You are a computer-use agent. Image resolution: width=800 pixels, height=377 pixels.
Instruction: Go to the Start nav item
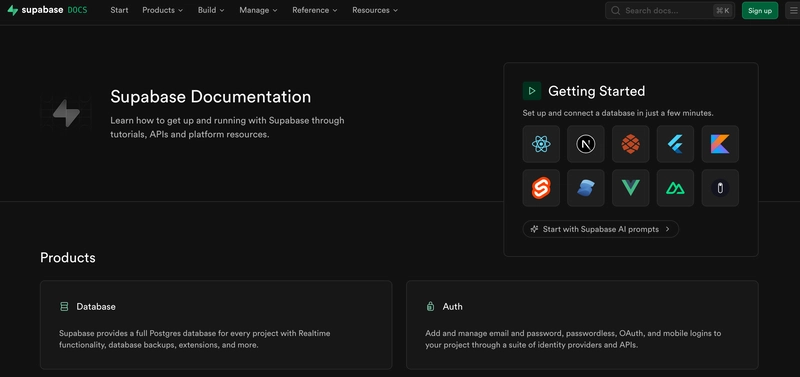pyautogui.click(x=119, y=10)
